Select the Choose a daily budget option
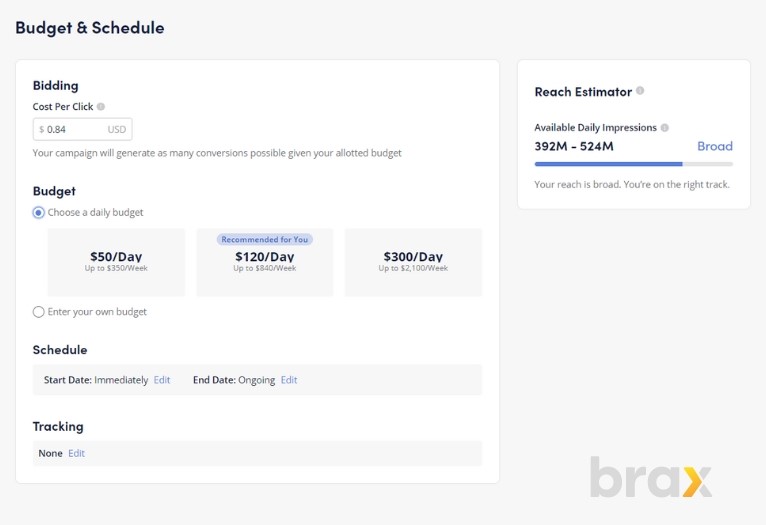 point(39,212)
